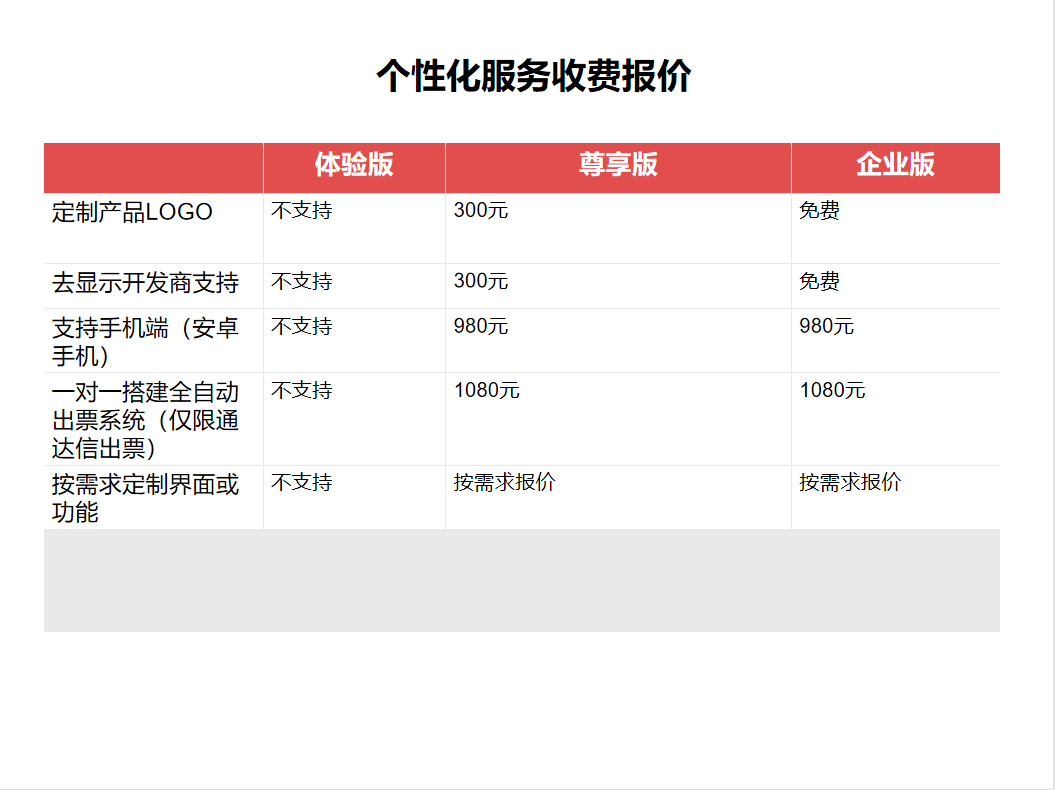The width and height of the screenshot is (1055, 790).
Task: Select 1080元 under the 尊享版 column
Action: coord(487,391)
